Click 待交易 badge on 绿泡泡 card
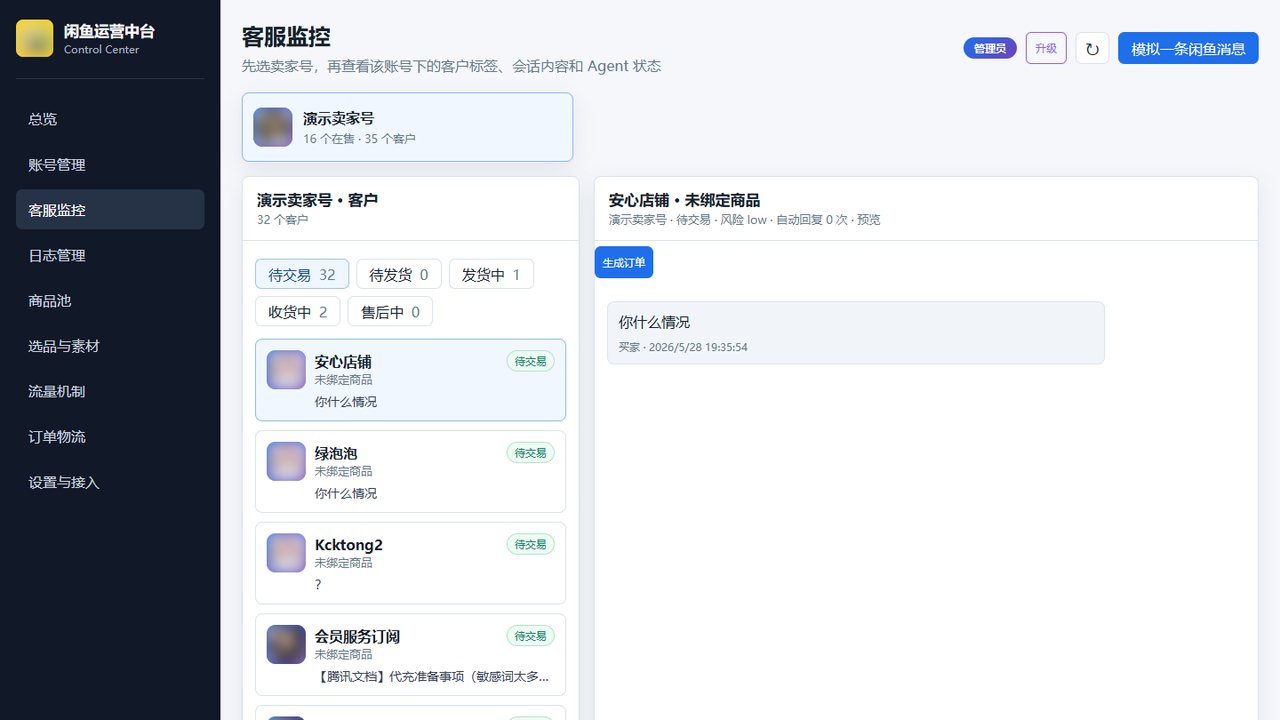 (x=530, y=453)
